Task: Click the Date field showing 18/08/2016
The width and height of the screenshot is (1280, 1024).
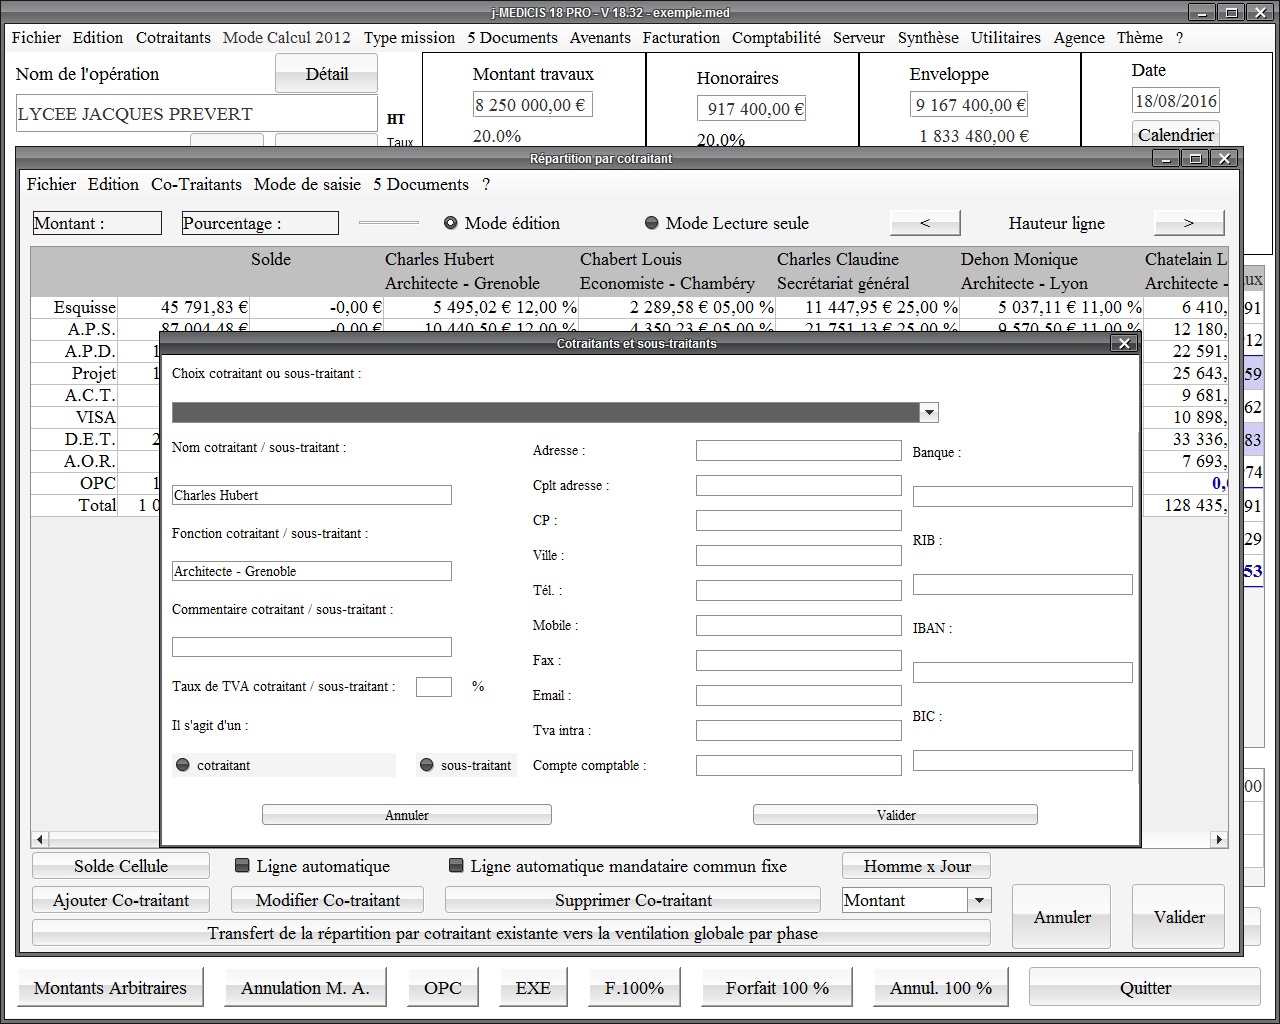Action: pyautogui.click(x=1176, y=101)
